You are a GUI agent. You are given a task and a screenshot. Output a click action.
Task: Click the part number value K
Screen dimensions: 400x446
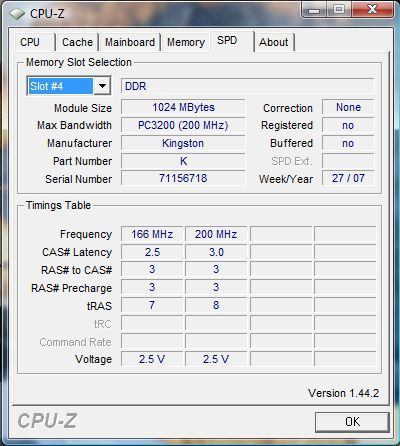click(x=183, y=161)
